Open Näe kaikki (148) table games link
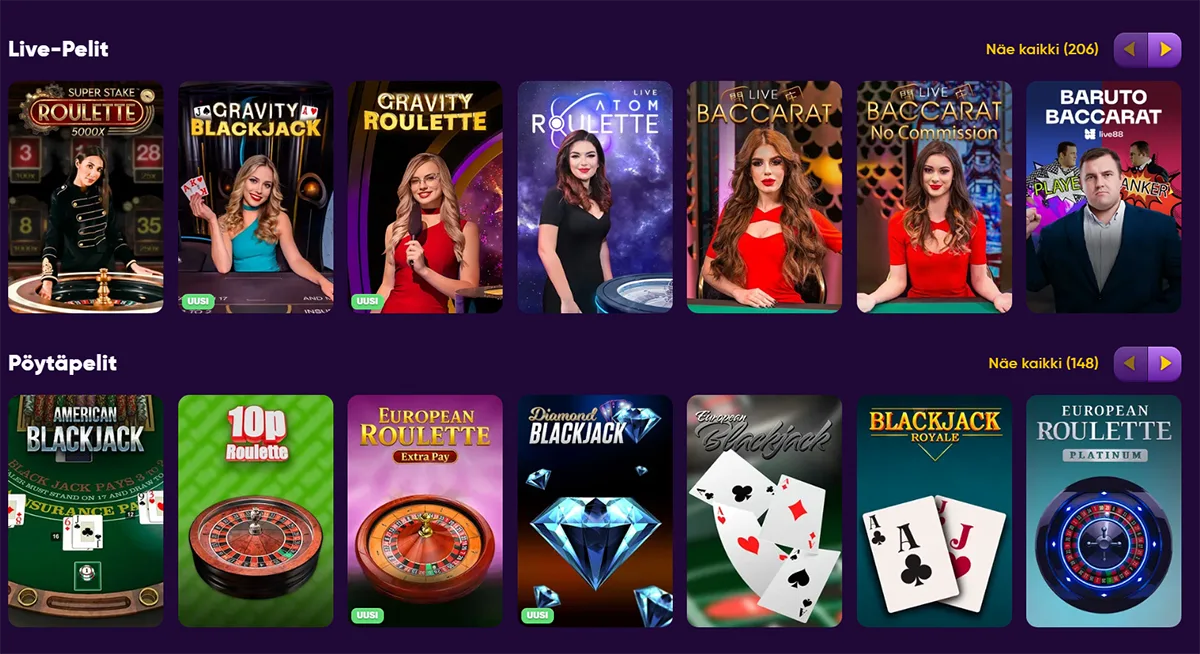The width and height of the screenshot is (1200, 654). (x=1043, y=363)
